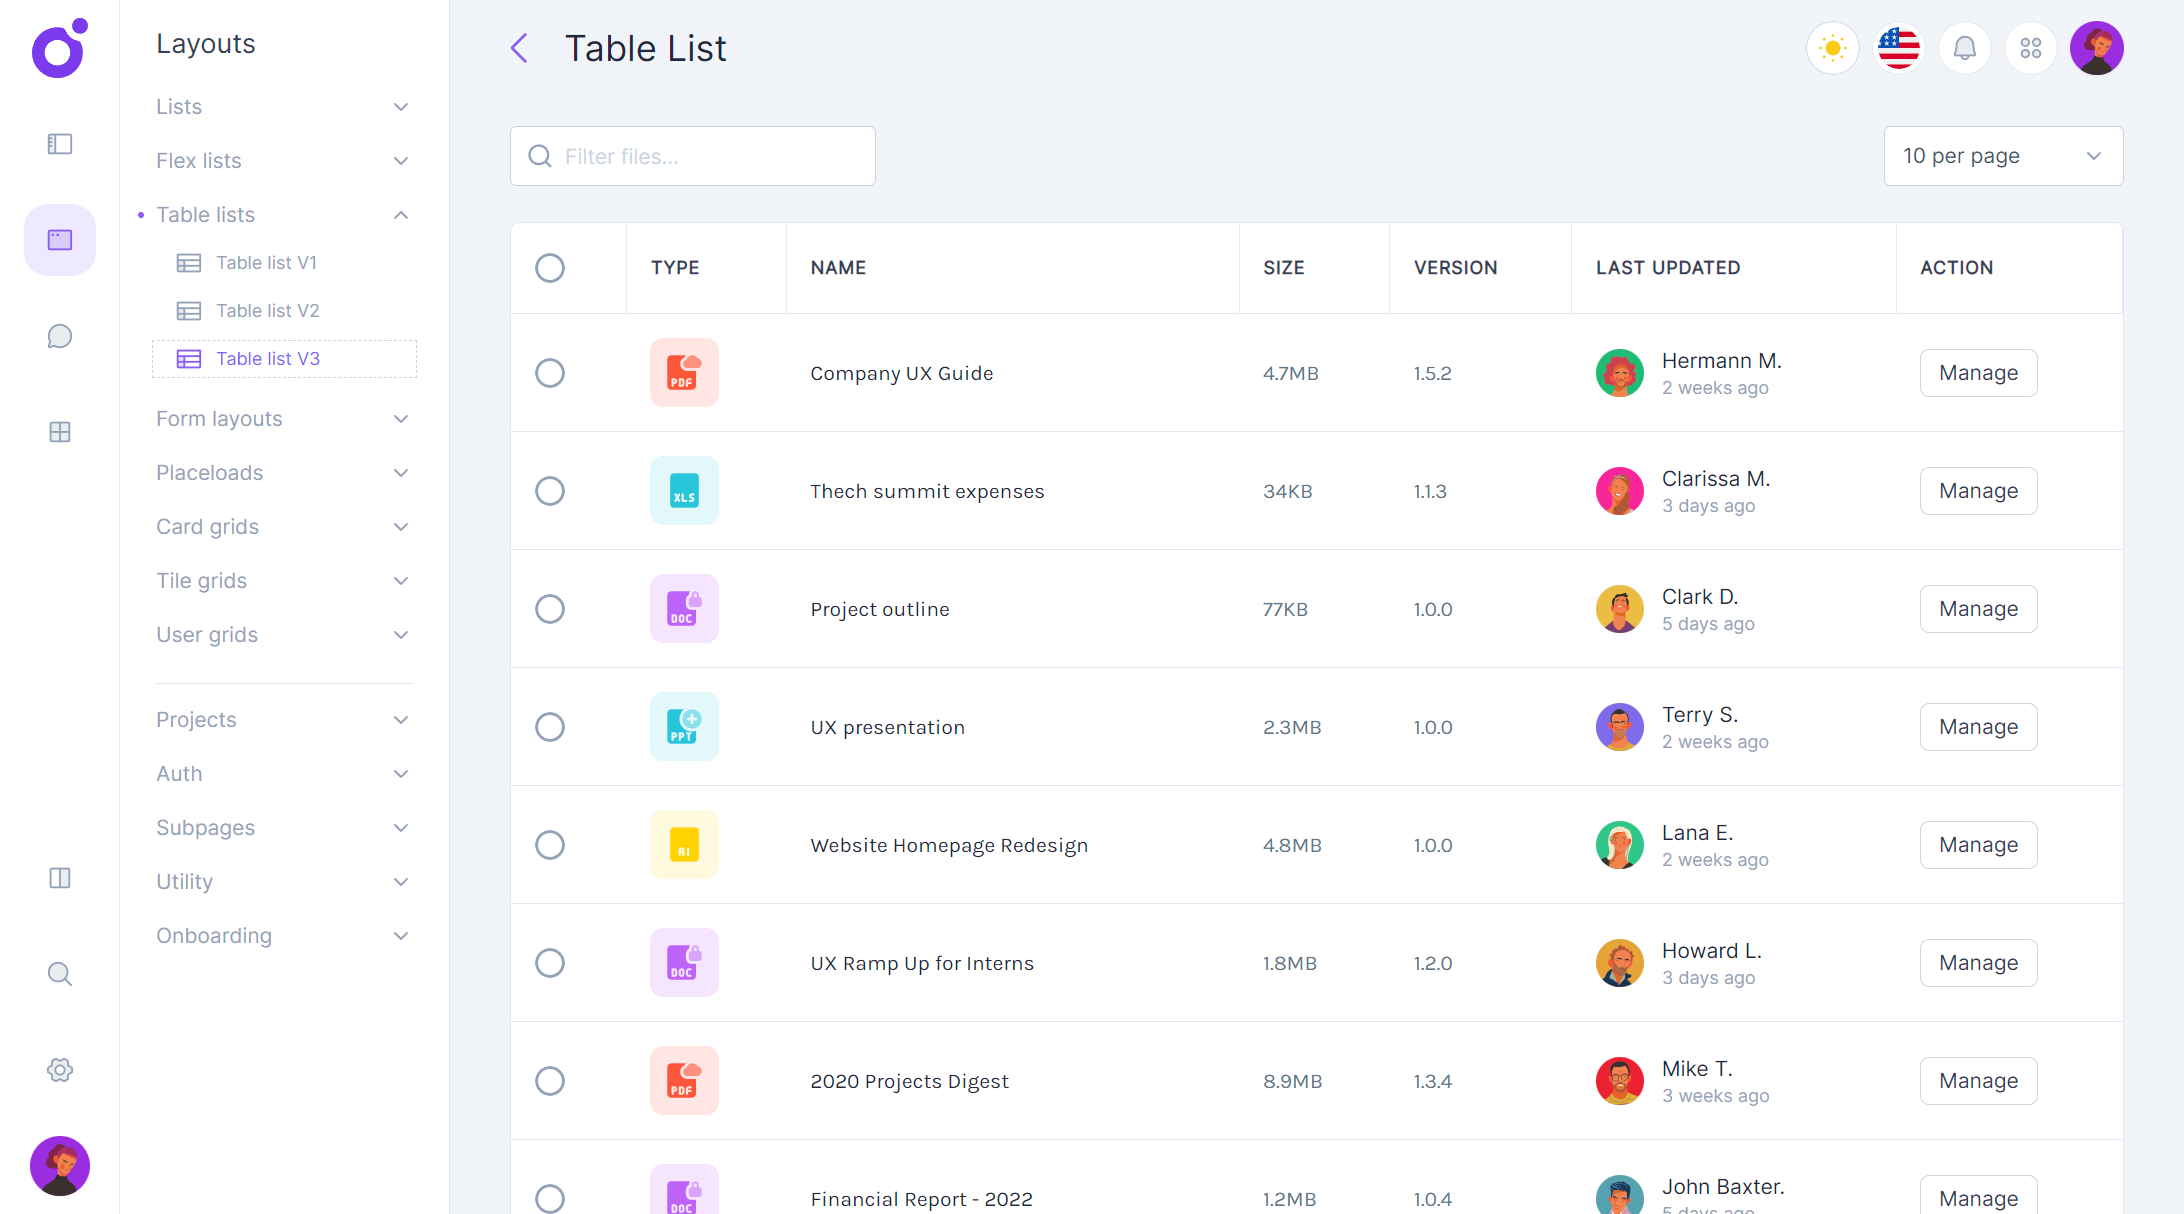The image size is (2184, 1214).
Task: Click Manage for Thech summit expenses
Action: 1978,490
